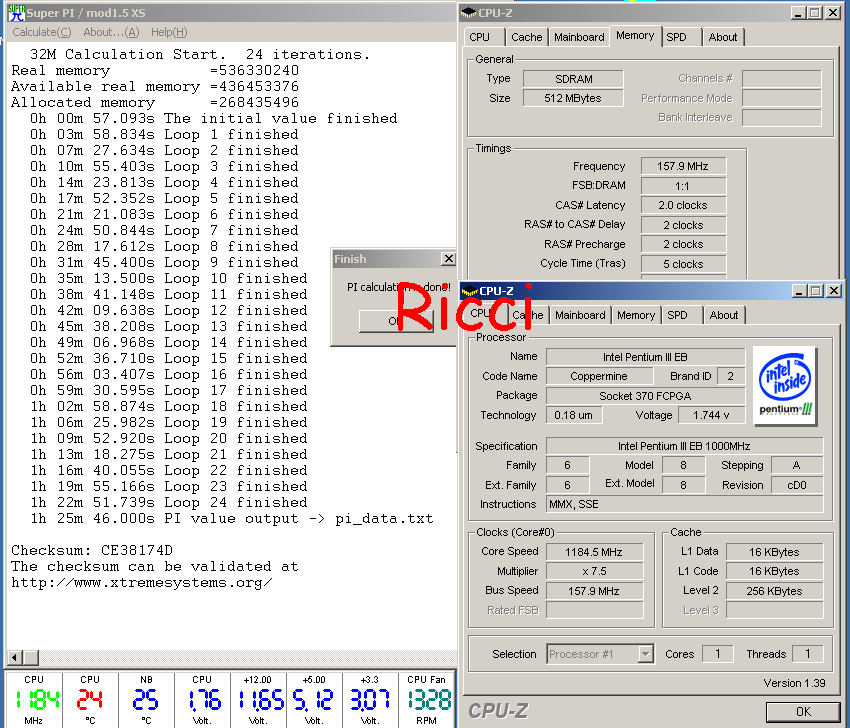Click the Super PI horizontal scrollbar thumb

click(30, 658)
